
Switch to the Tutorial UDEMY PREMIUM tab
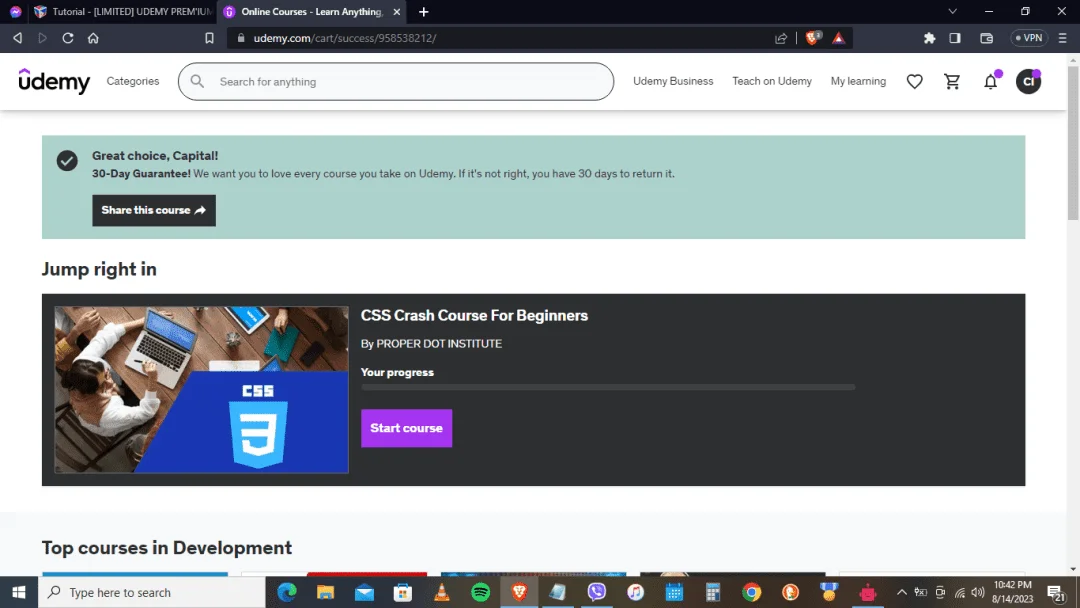pos(124,12)
